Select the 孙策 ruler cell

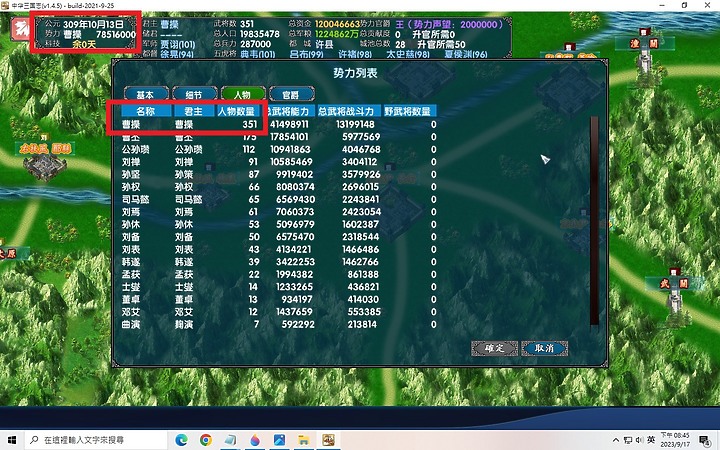[x=184, y=174]
